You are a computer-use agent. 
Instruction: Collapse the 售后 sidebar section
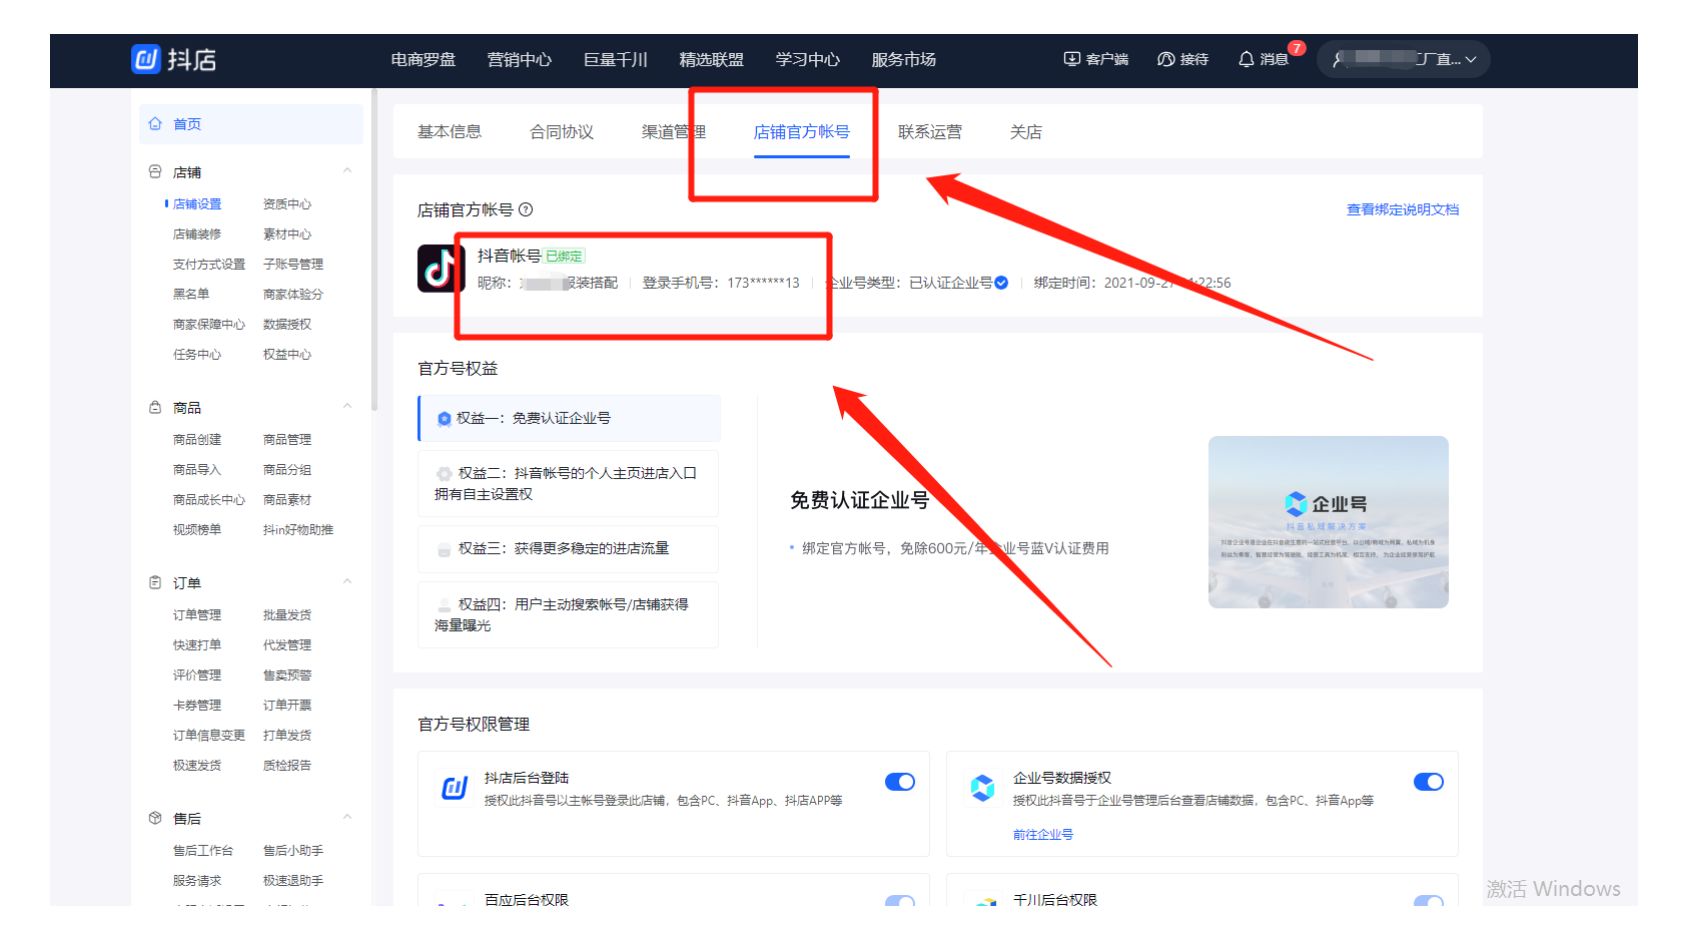point(347,817)
